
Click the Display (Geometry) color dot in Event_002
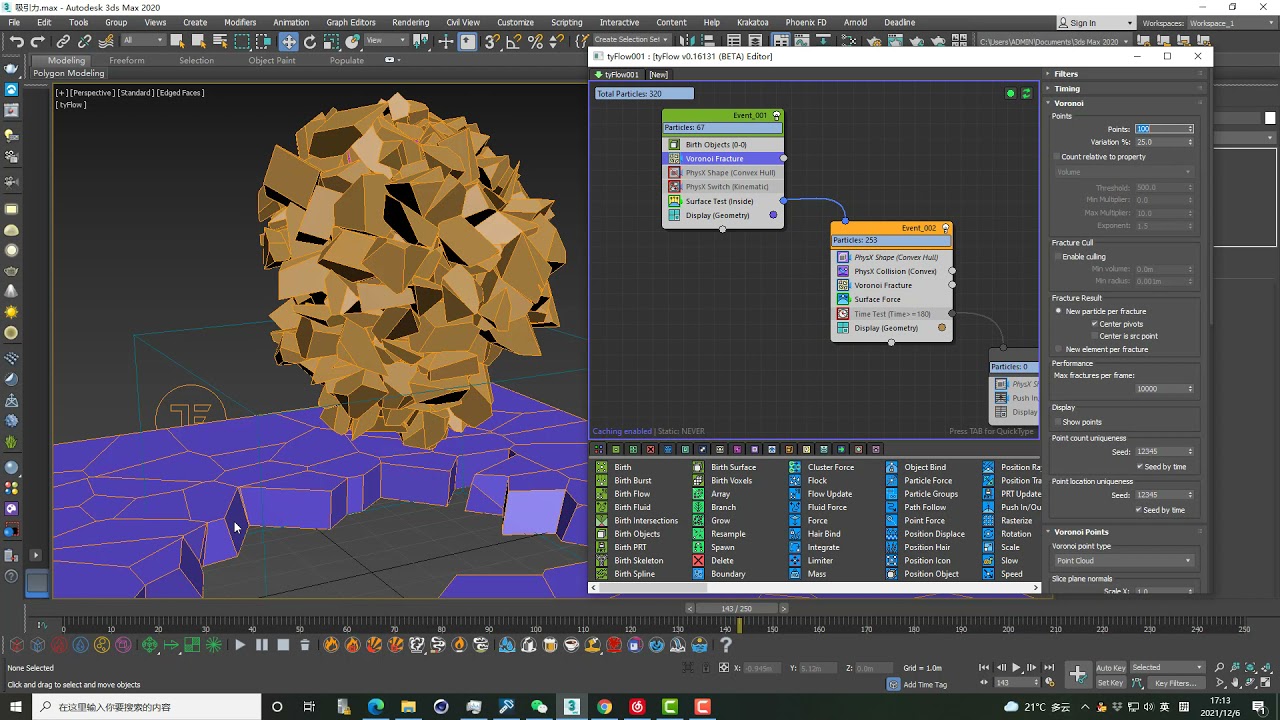[x=941, y=328]
